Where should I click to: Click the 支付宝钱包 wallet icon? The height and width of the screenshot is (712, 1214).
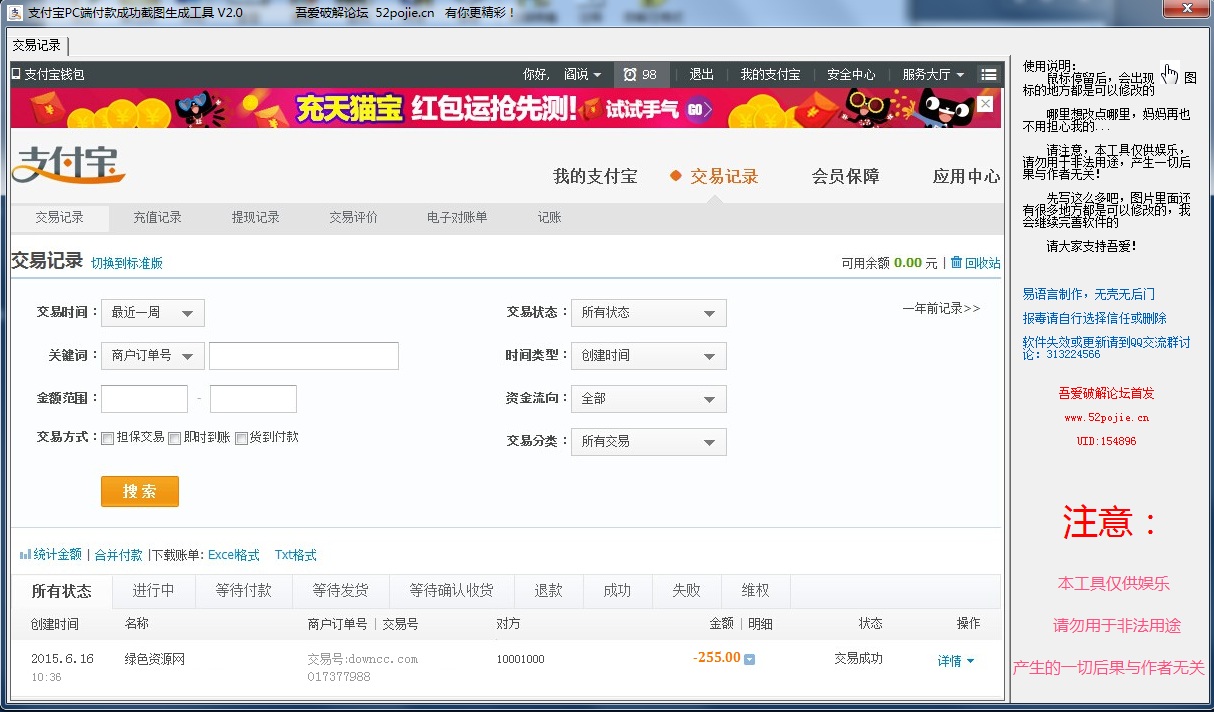pos(16,74)
